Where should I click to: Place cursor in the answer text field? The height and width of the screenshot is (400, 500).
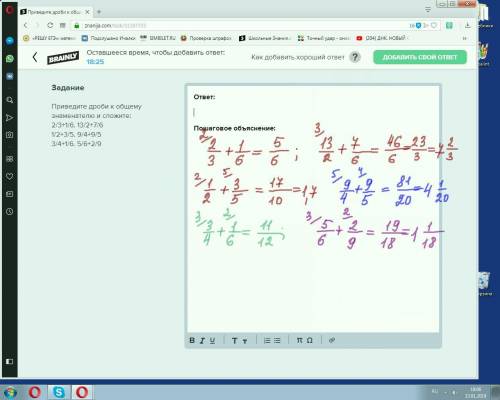point(313,112)
